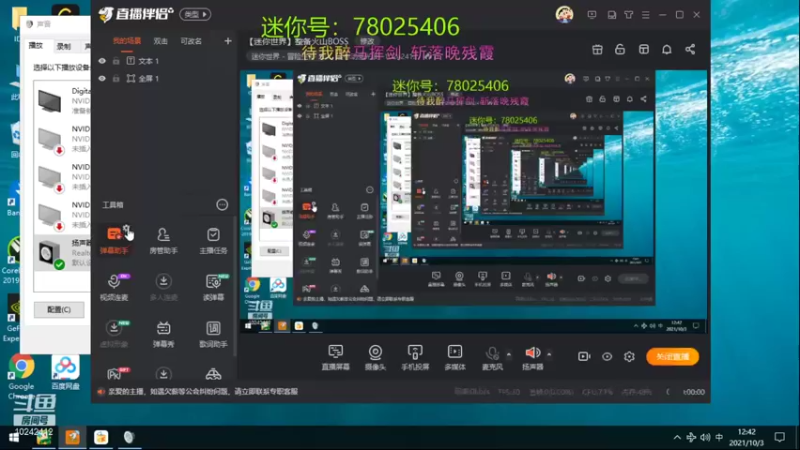The width and height of the screenshot is (800, 450).
Task: Click the orange app icon on taskbar
Action: point(72,437)
